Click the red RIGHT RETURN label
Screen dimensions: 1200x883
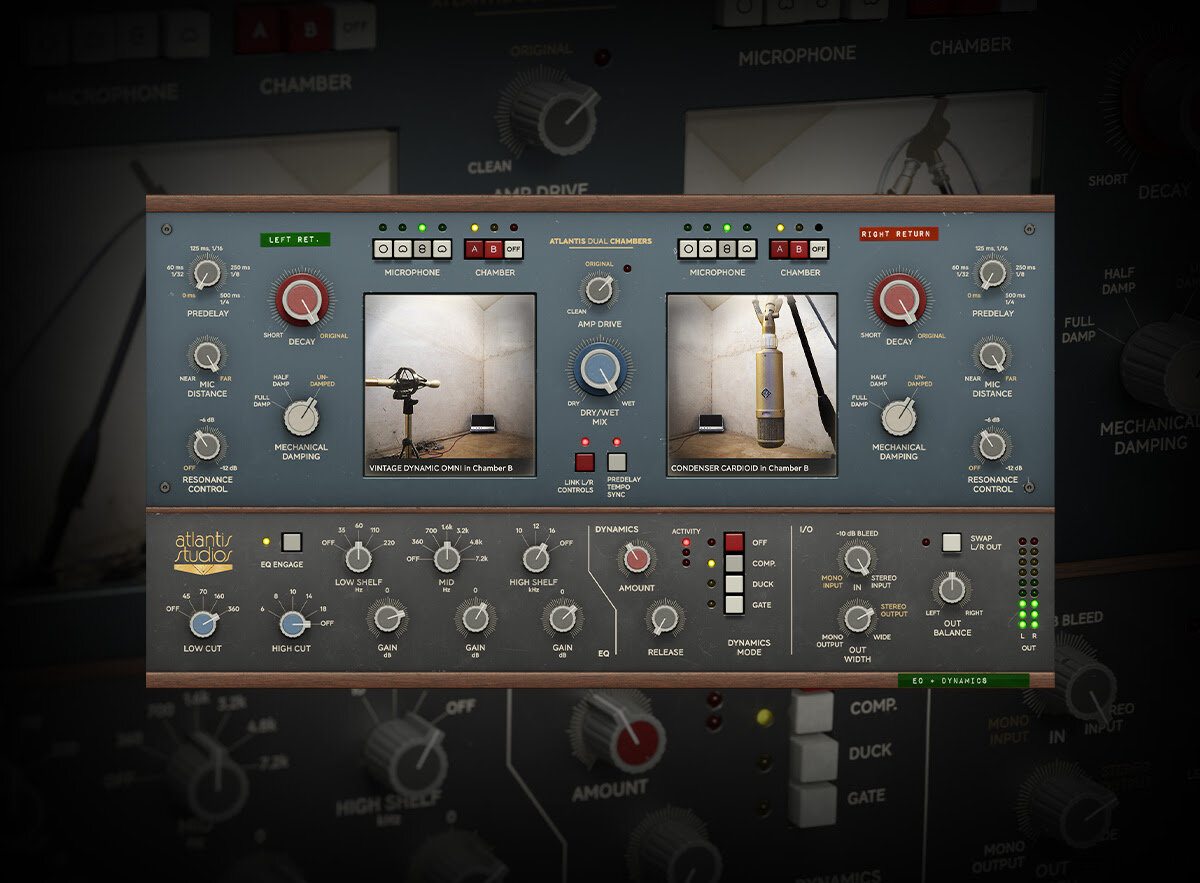pyautogui.click(x=899, y=234)
